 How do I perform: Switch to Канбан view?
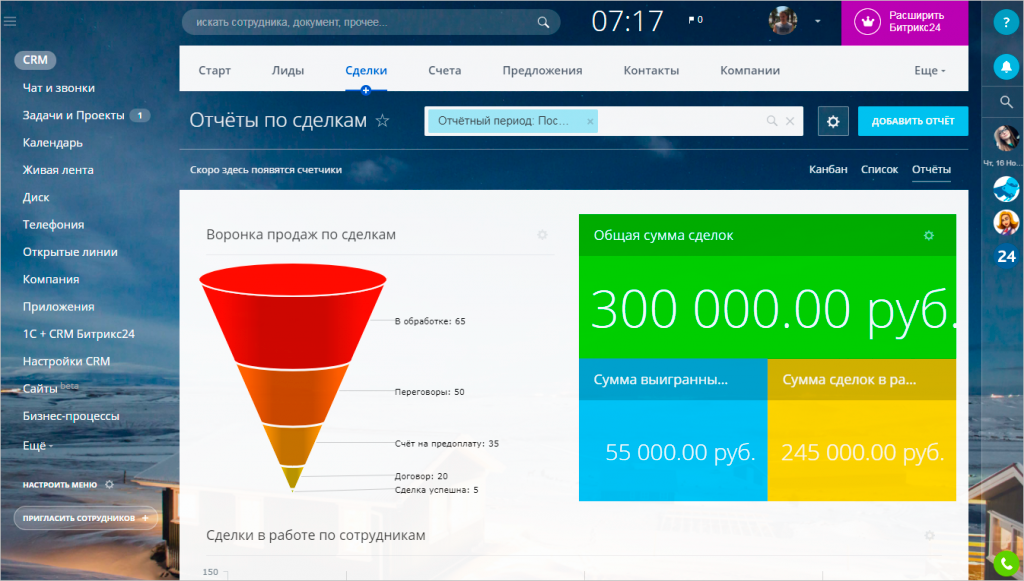pyautogui.click(x=828, y=170)
